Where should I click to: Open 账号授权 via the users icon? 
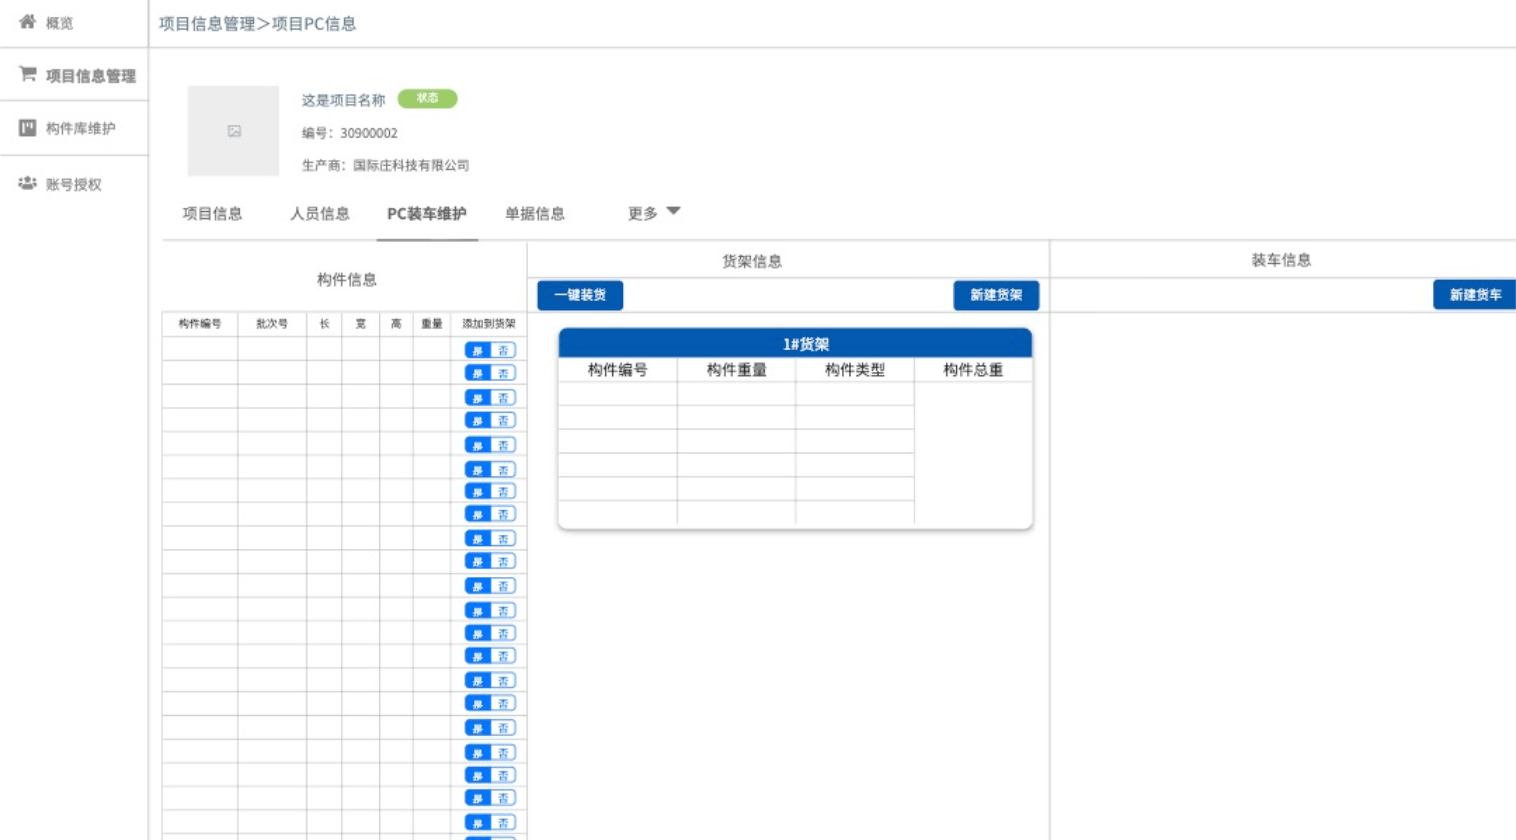tap(27, 184)
